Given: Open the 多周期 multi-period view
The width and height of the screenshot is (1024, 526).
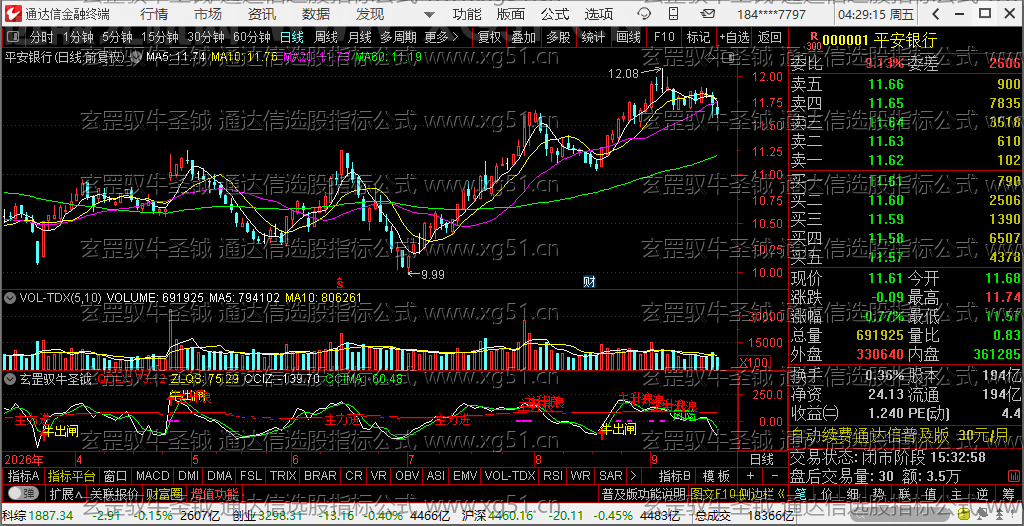Looking at the screenshot, I should pos(399,37).
